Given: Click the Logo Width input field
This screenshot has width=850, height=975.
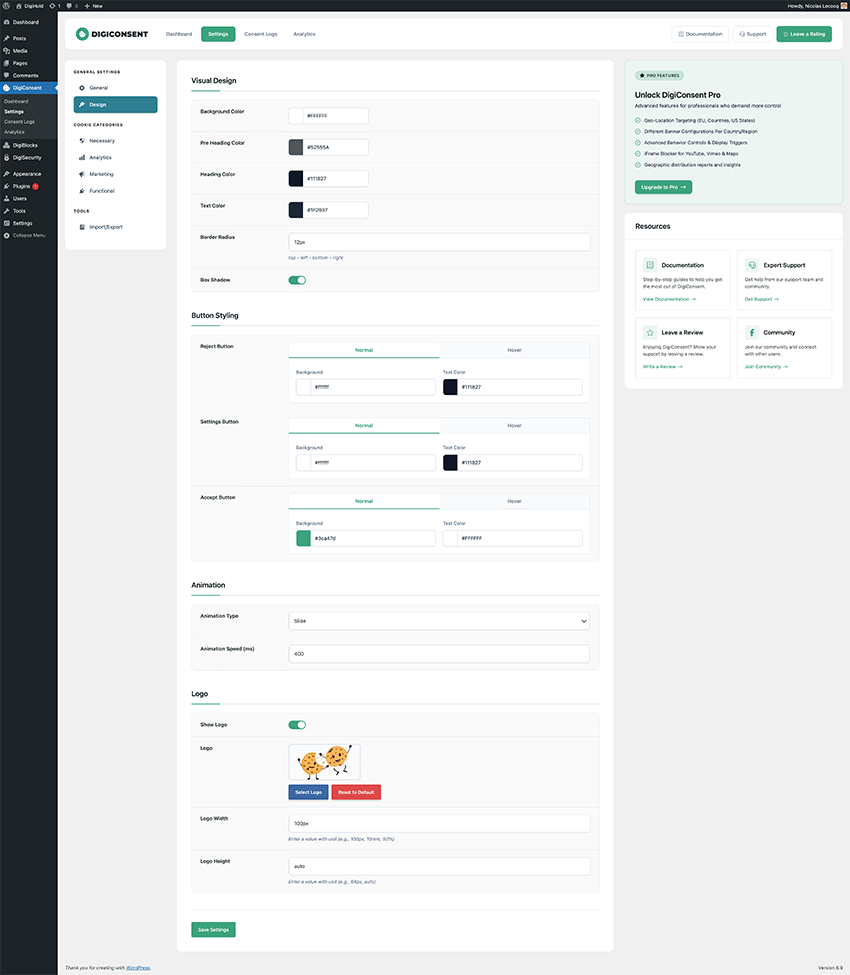Looking at the screenshot, I should [x=439, y=823].
